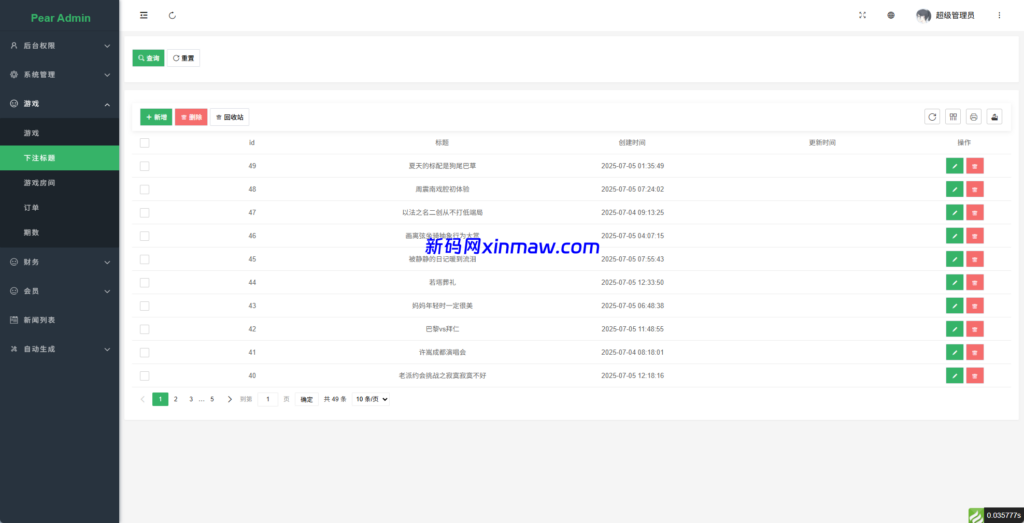The height and width of the screenshot is (523, 1024).
Task: Delete row 48 with the red trash icon
Action: click(x=975, y=189)
